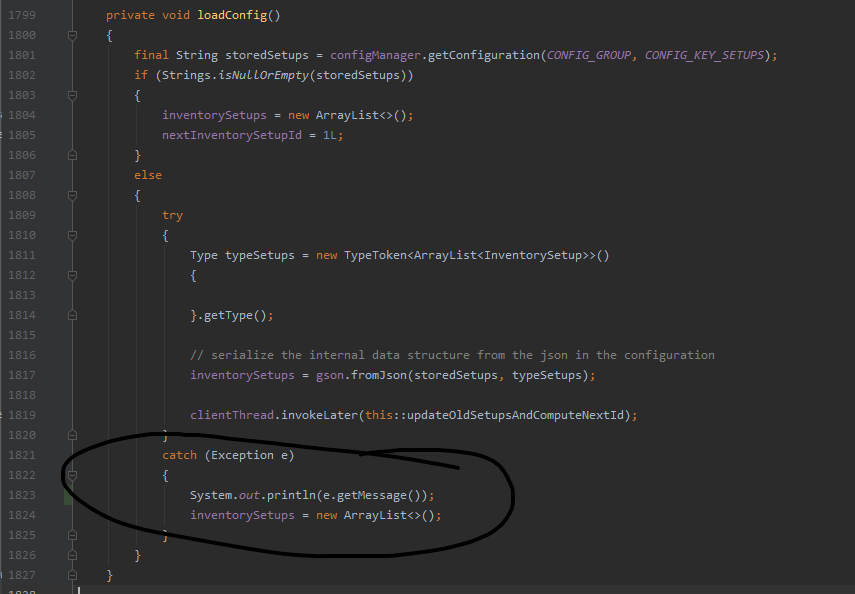Collapse the try block fold icon at line 1810
Viewport: 855px width, 594px height.
[70, 234]
